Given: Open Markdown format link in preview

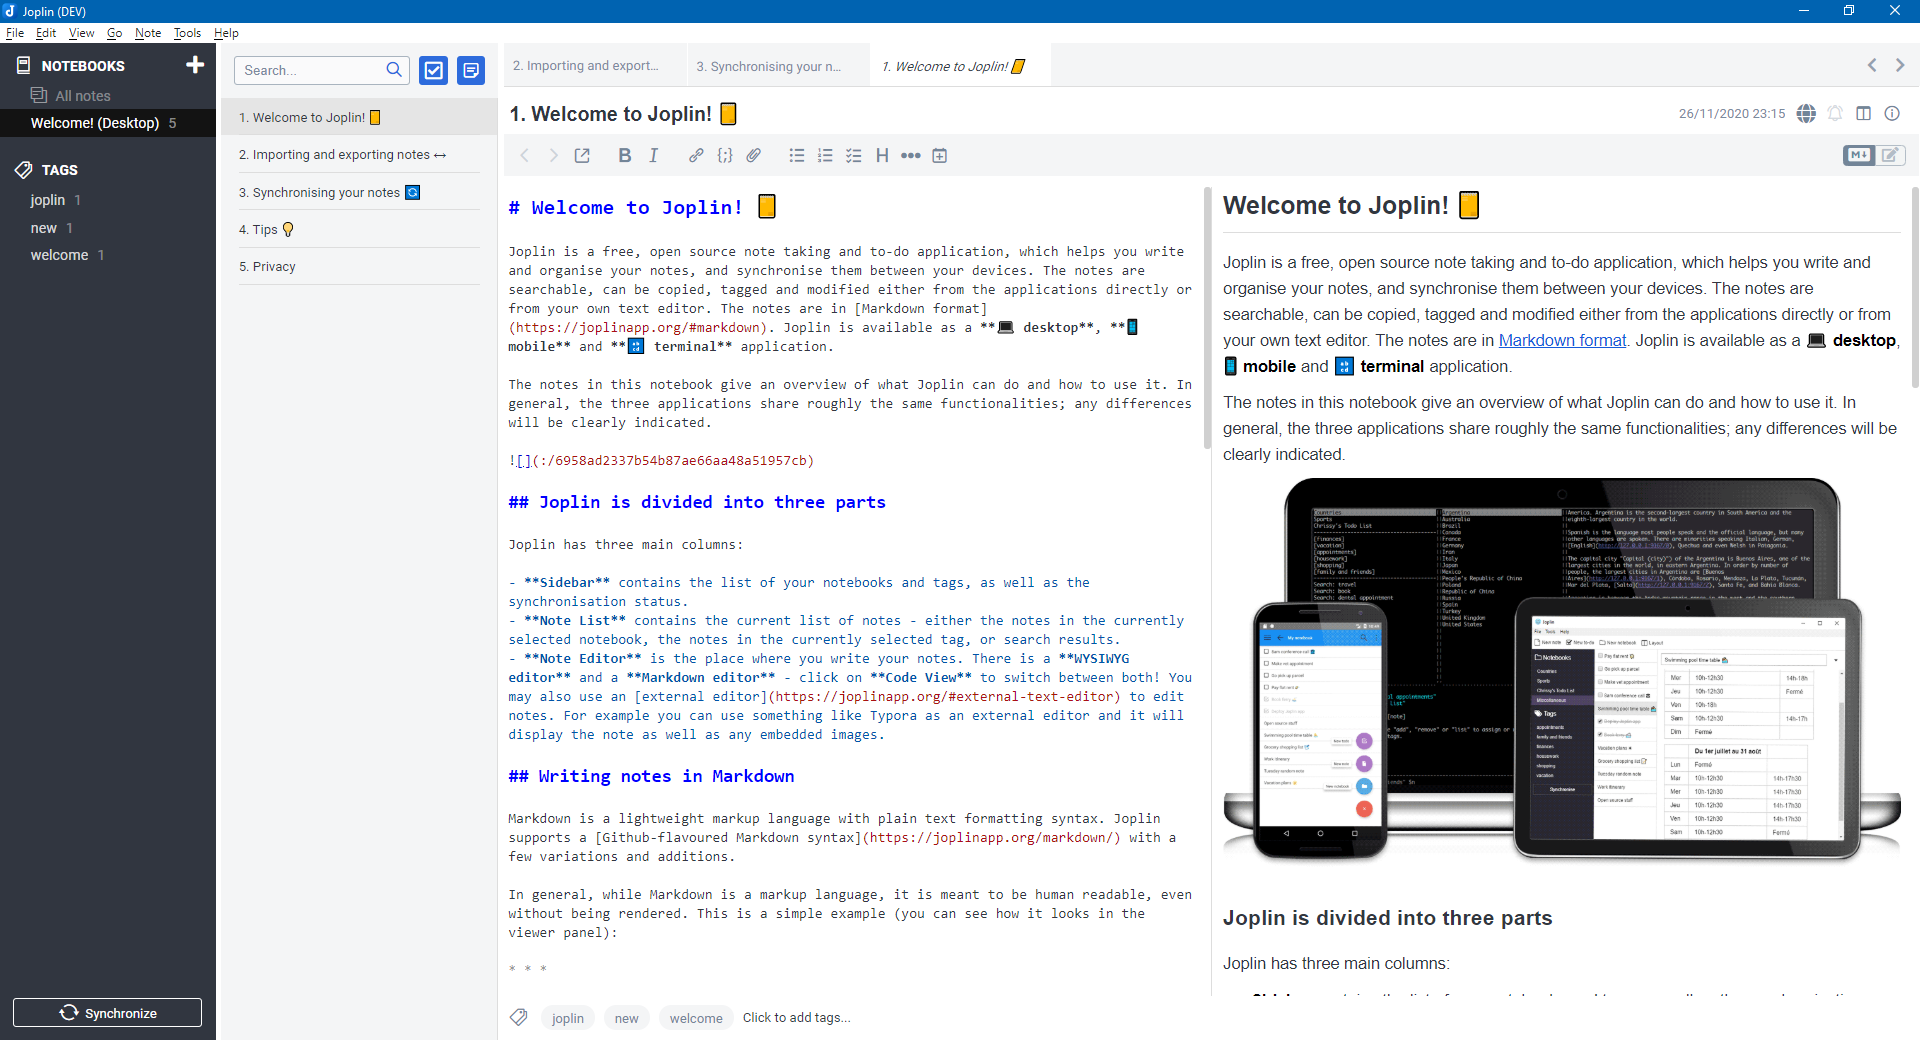Looking at the screenshot, I should point(1562,340).
